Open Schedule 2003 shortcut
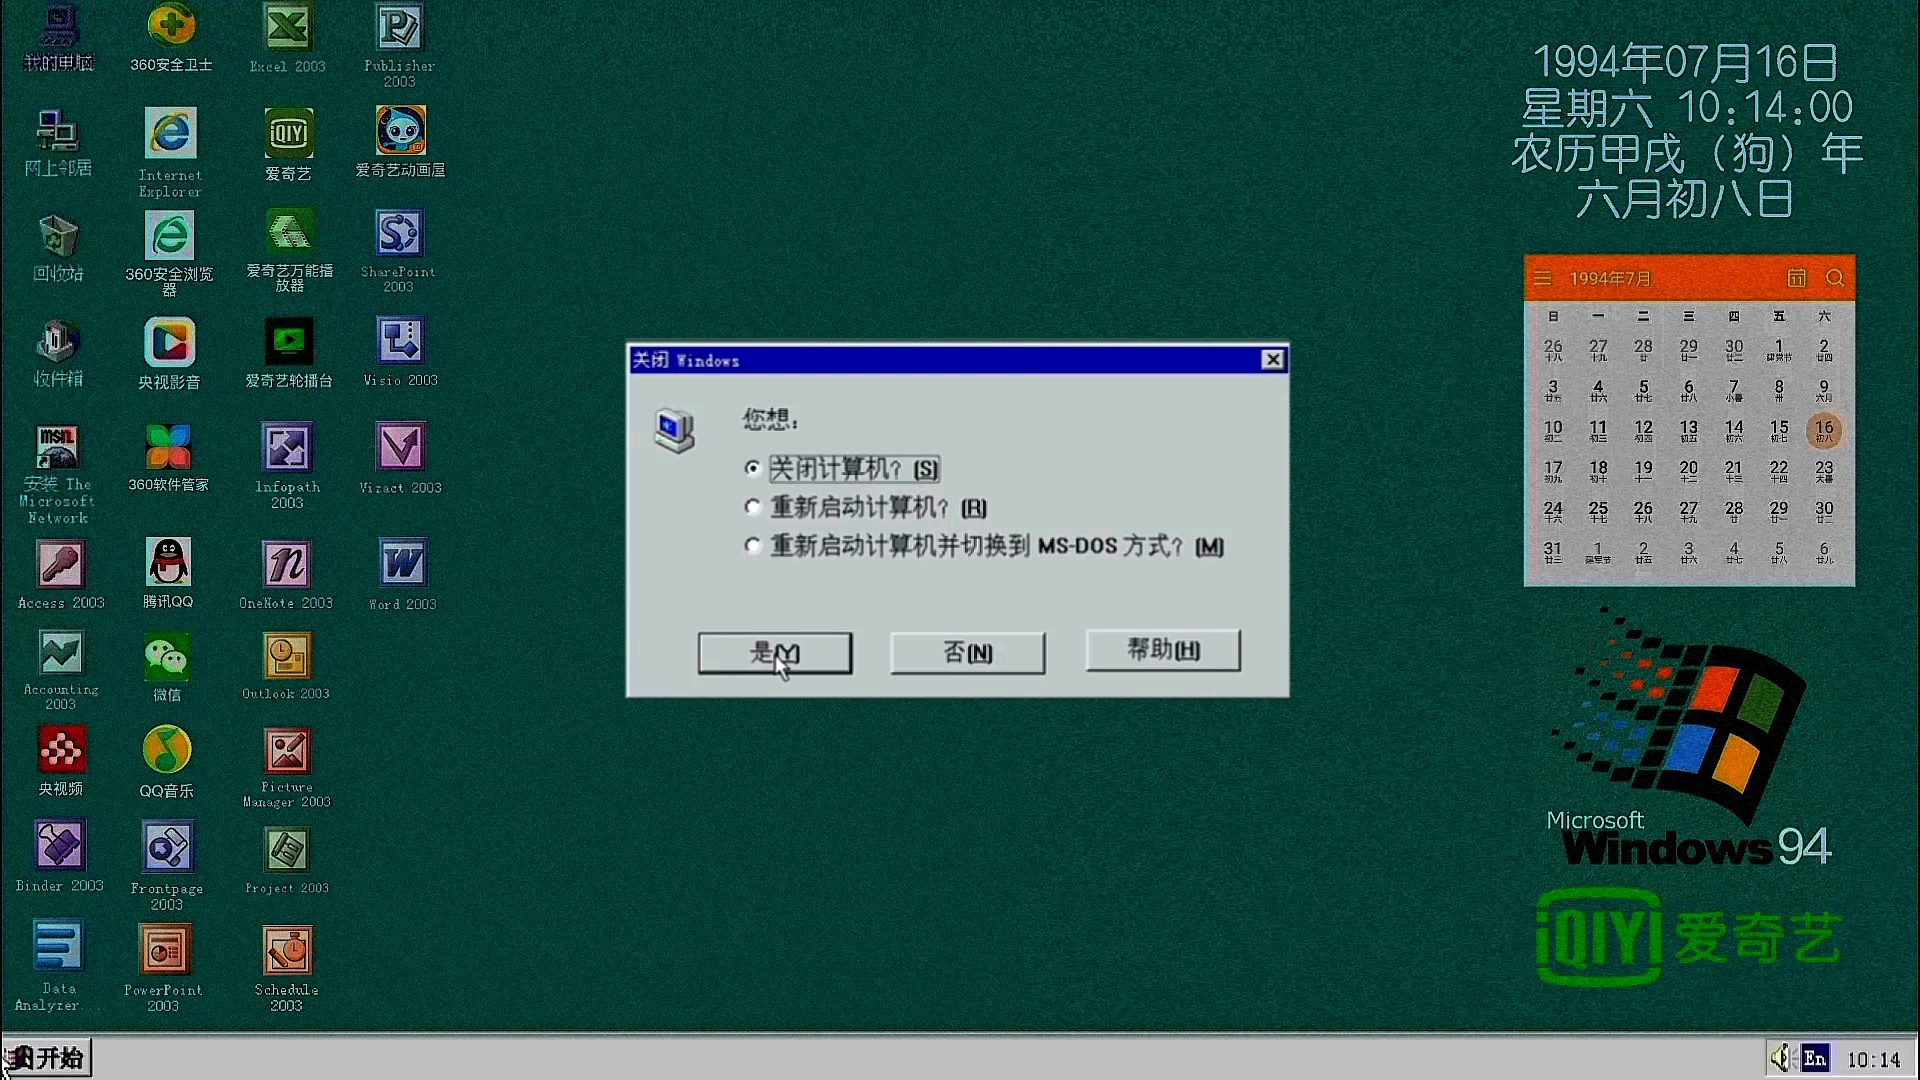 (287, 968)
